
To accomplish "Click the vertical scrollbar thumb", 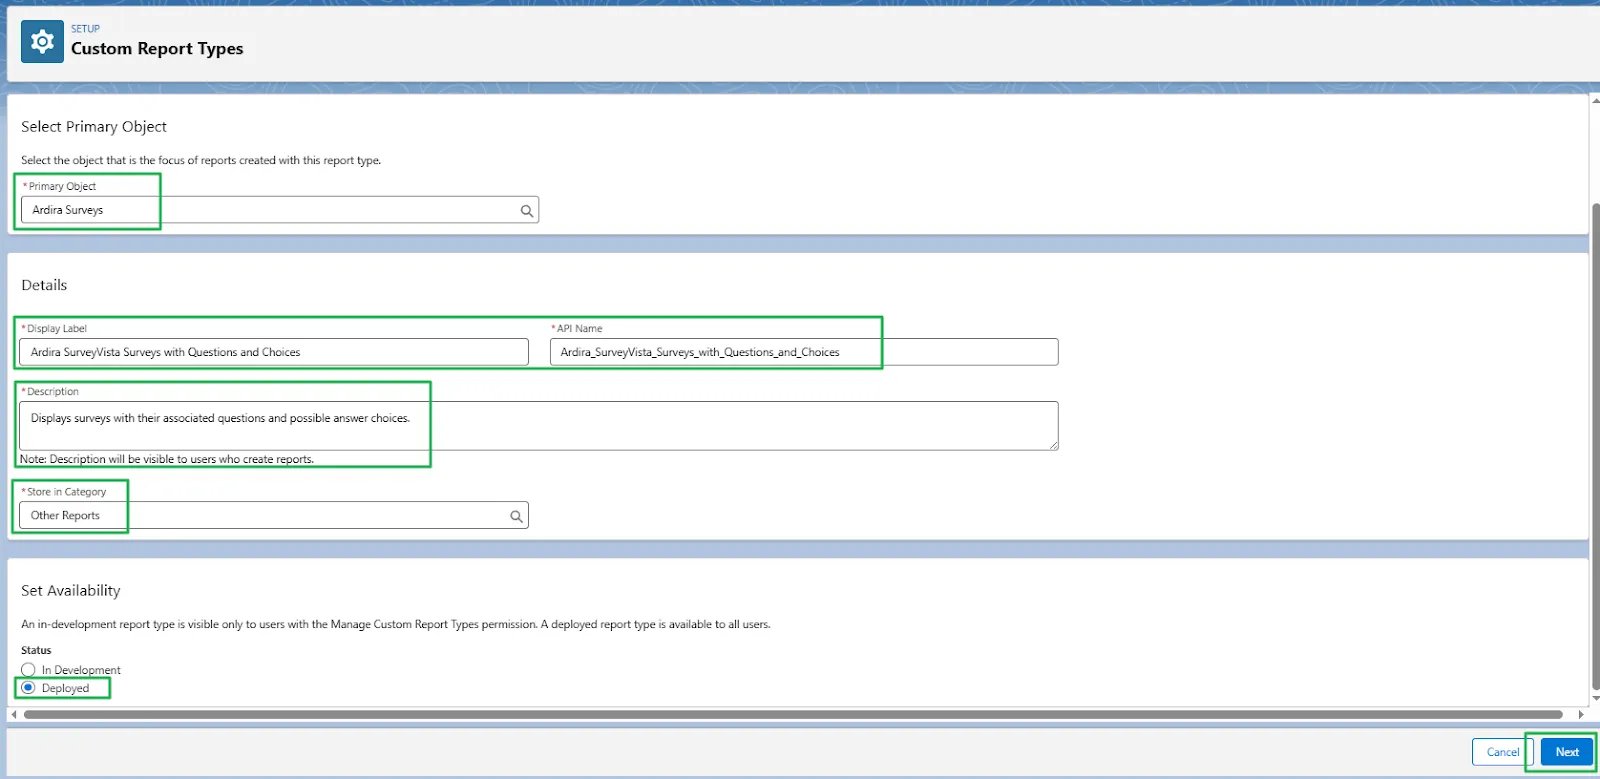I will 1595,446.
